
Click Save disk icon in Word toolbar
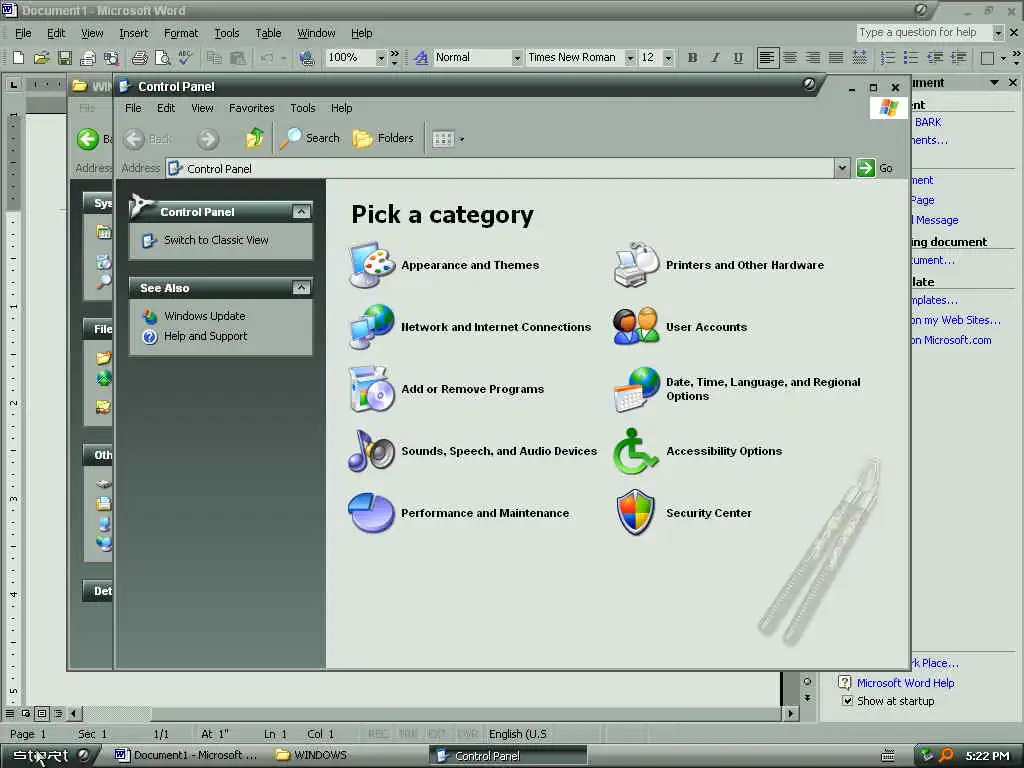(x=65, y=58)
